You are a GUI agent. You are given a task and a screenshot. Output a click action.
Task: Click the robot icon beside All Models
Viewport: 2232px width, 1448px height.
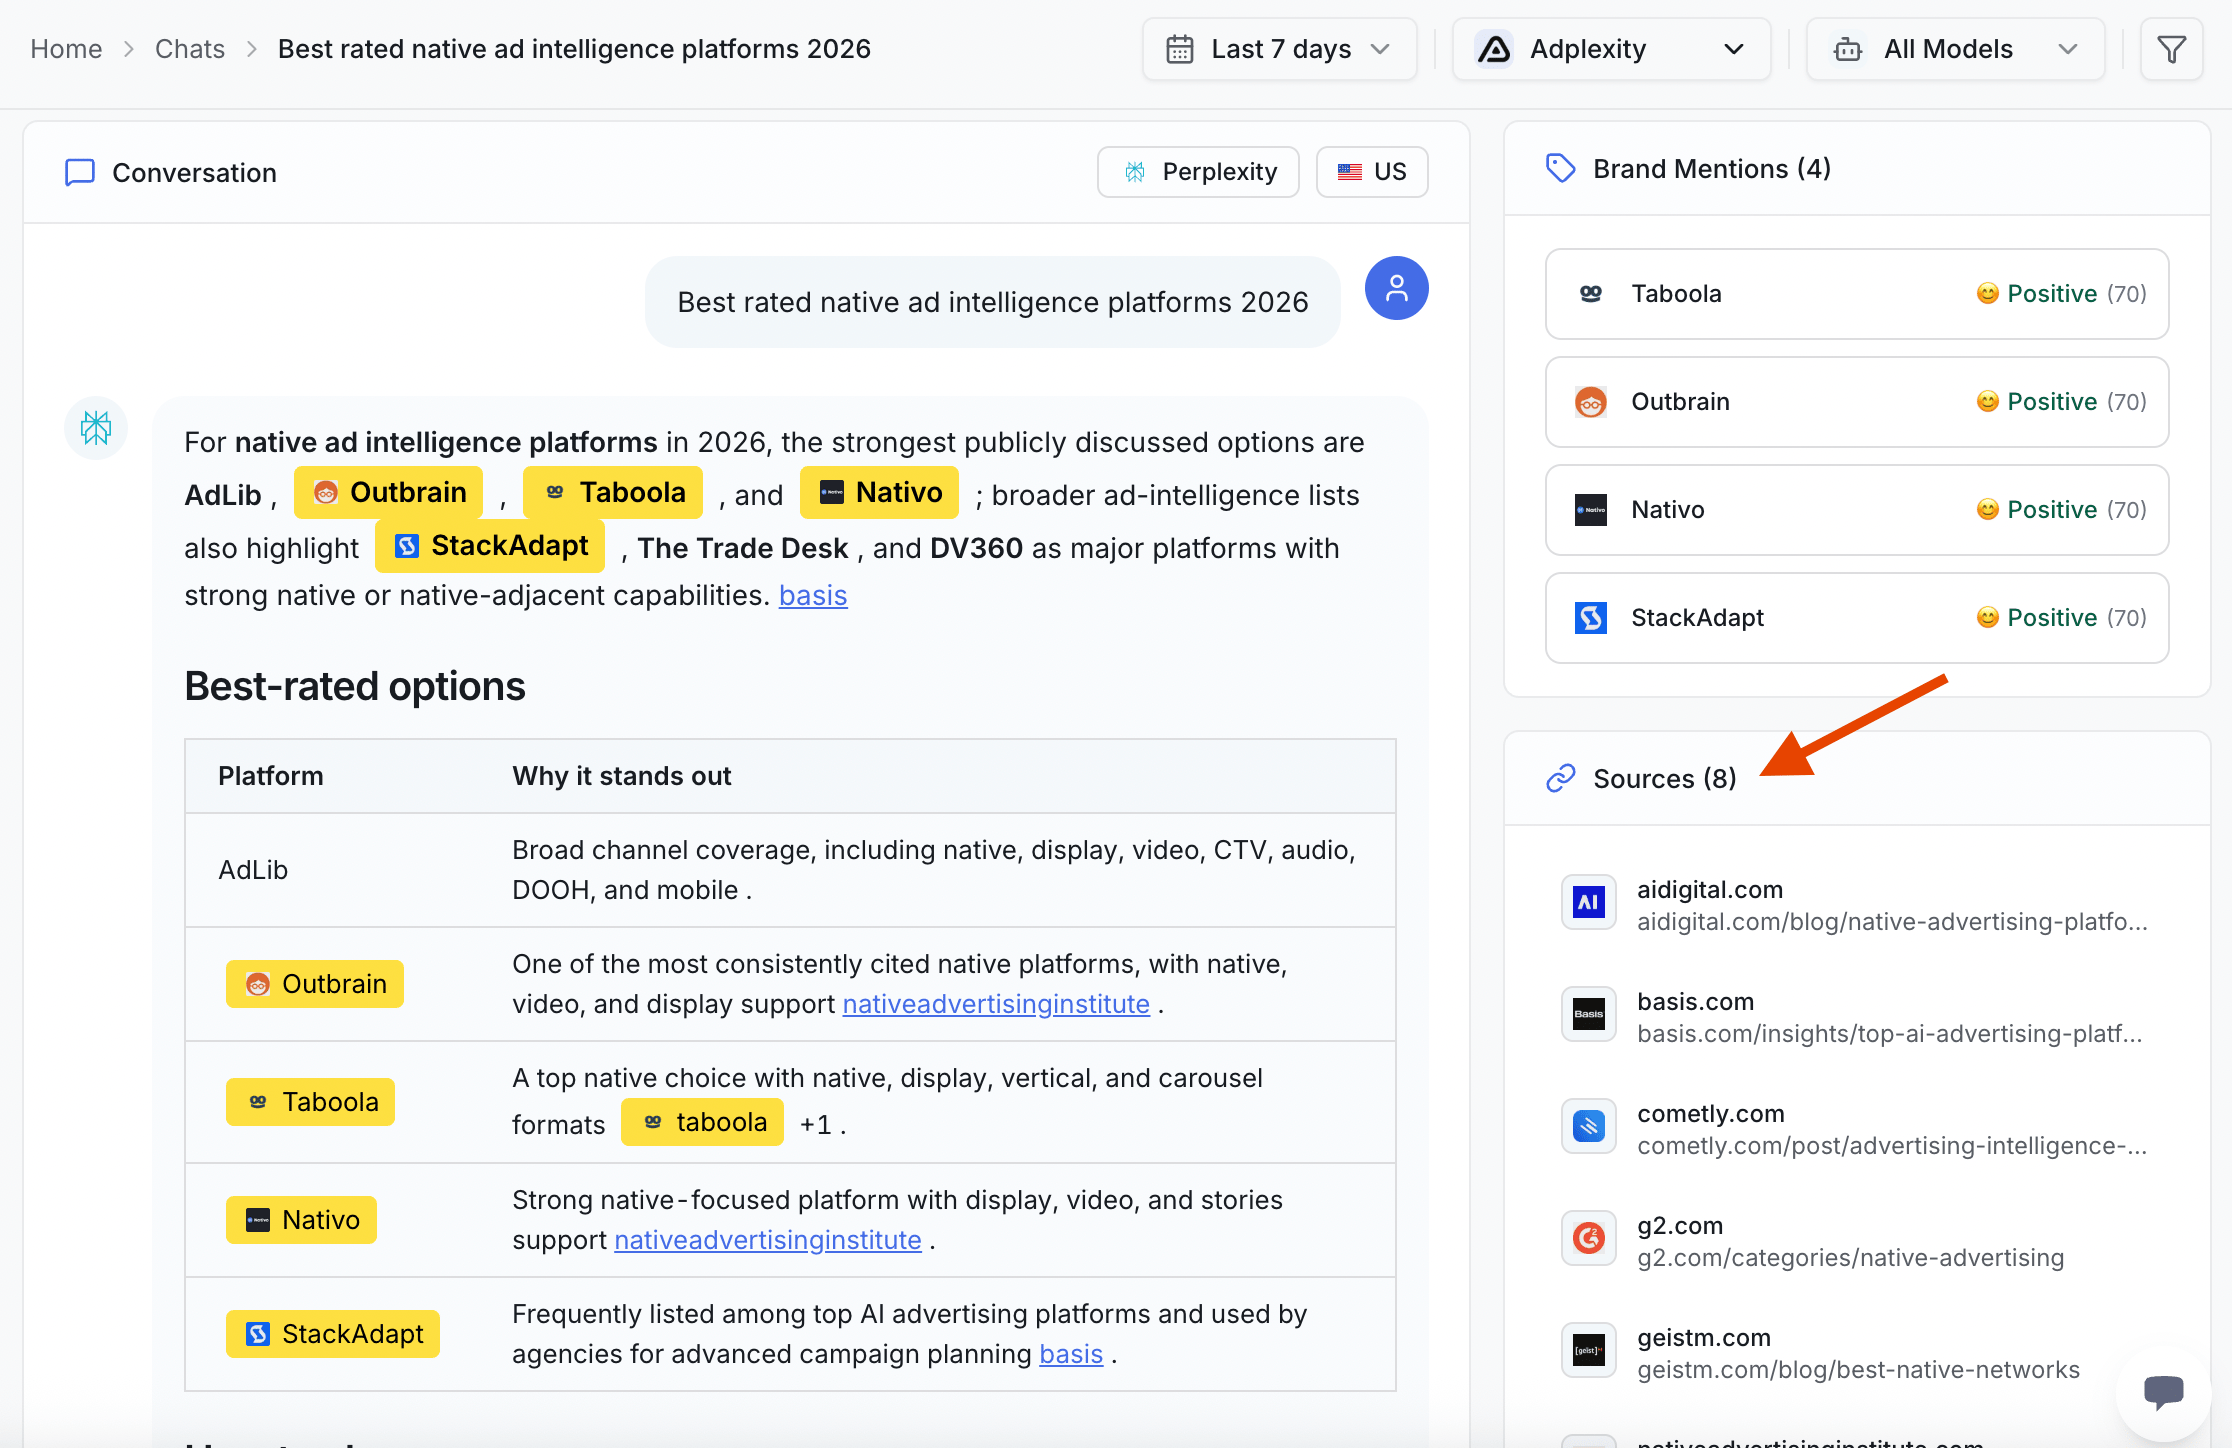point(1848,49)
